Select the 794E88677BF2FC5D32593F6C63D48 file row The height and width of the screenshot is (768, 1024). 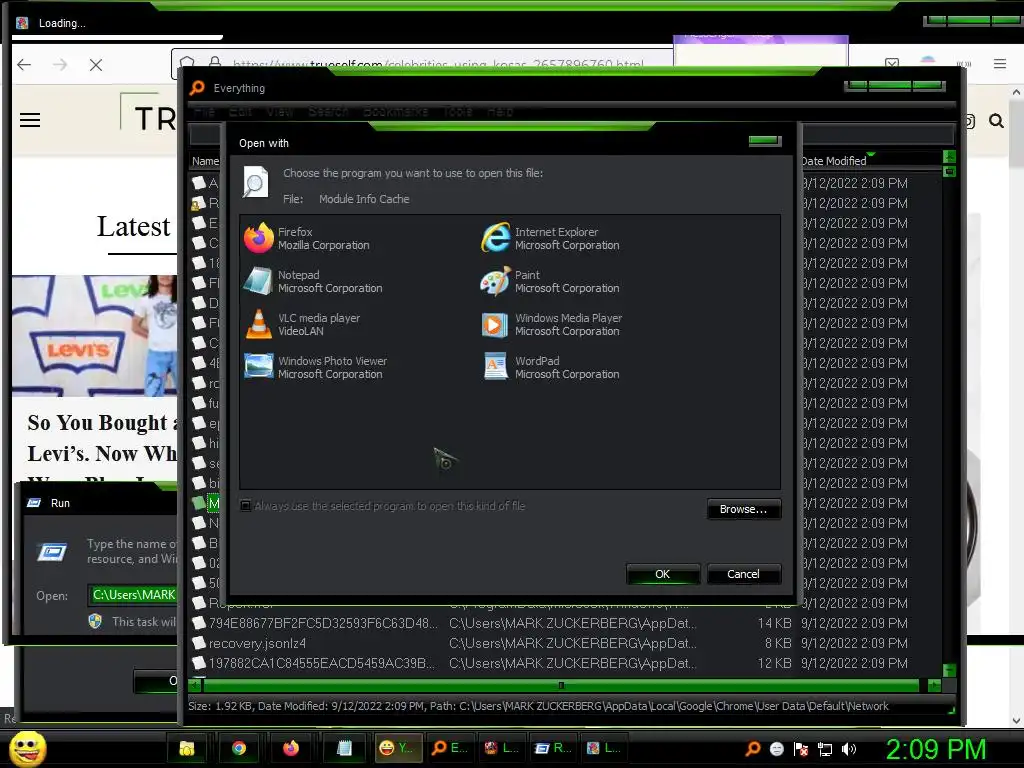(x=564, y=623)
